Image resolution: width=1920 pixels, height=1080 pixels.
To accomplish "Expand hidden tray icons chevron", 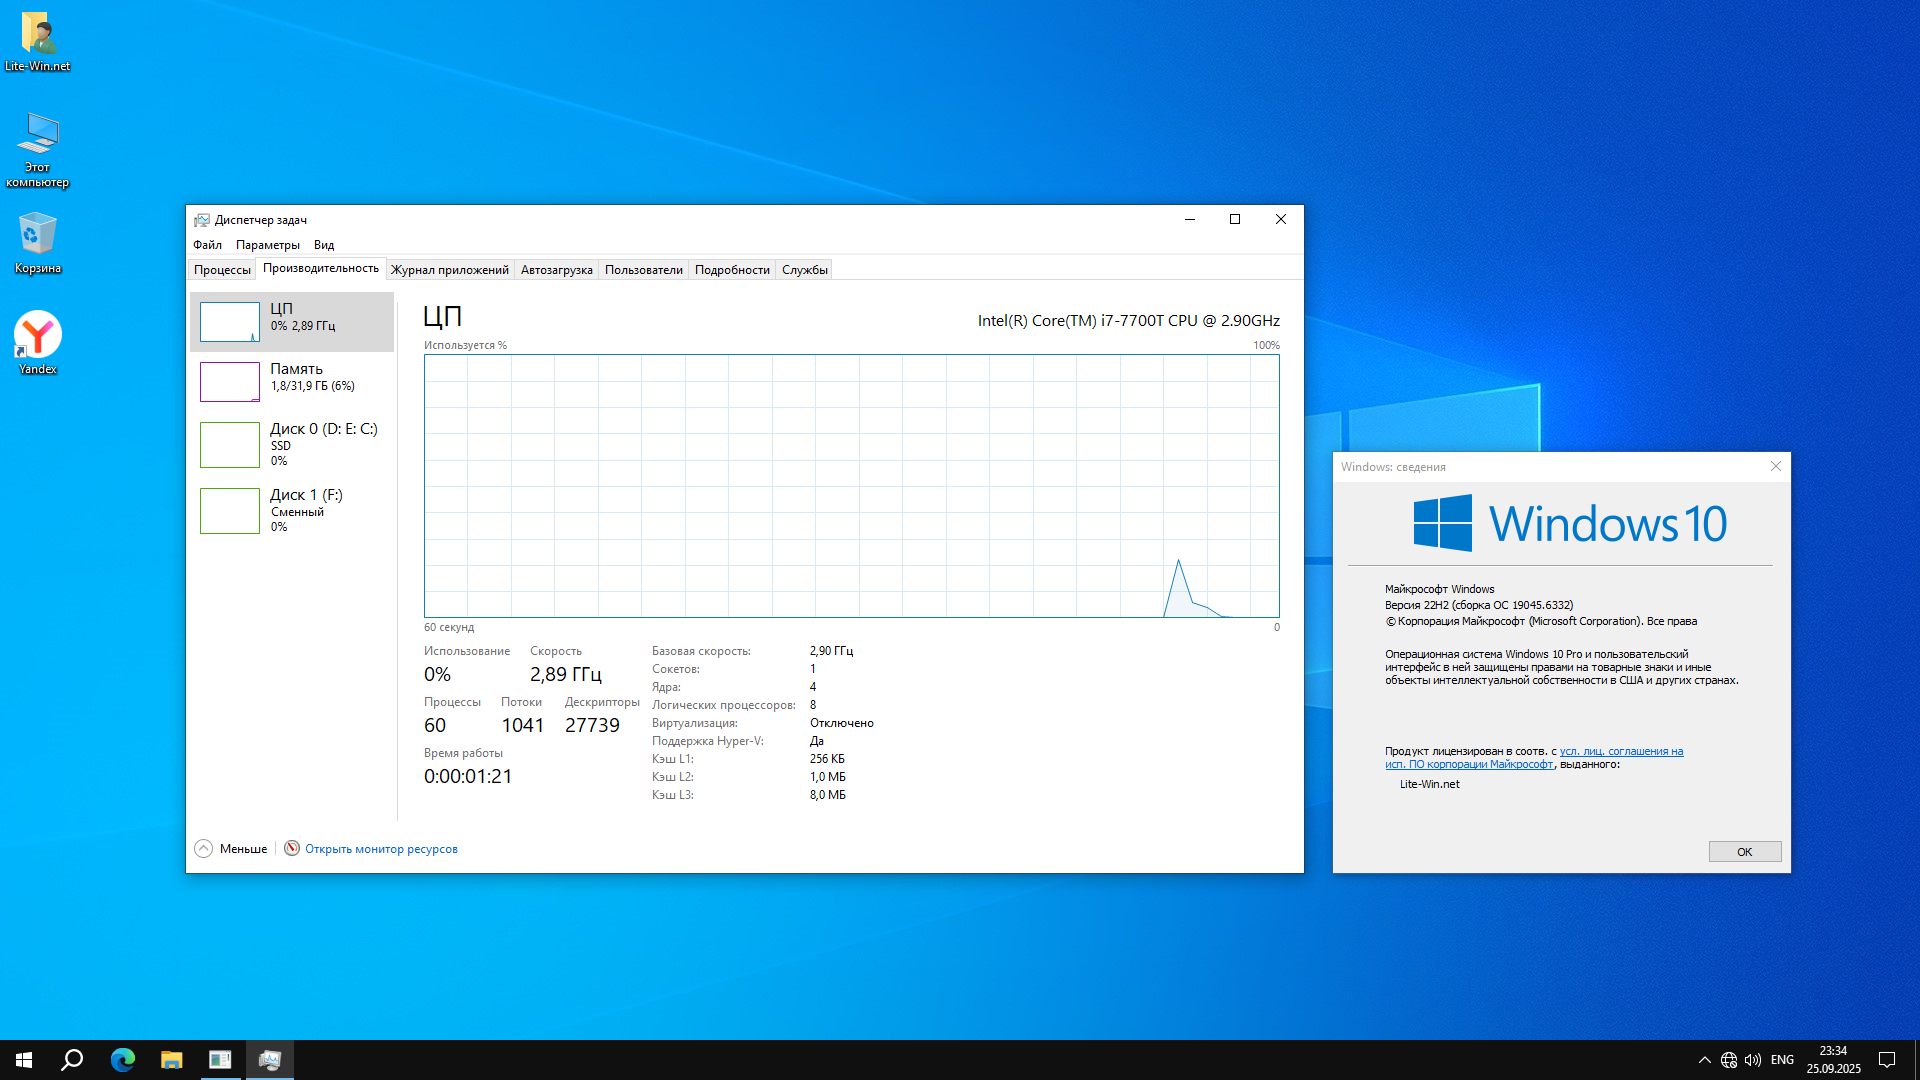I will [x=1704, y=1060].
